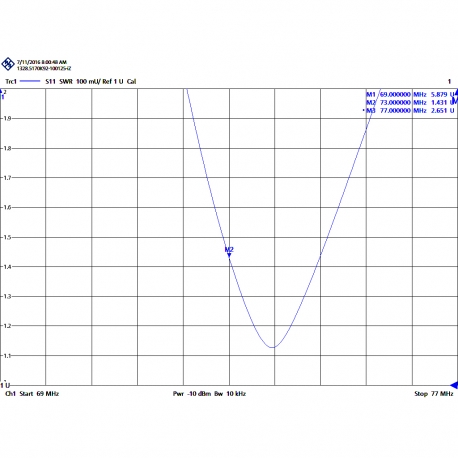The width and height of the screenshot is (458, 458).
Task: Click the blue trace line sample next to Trc1
Action: click(x=30, y=81)
